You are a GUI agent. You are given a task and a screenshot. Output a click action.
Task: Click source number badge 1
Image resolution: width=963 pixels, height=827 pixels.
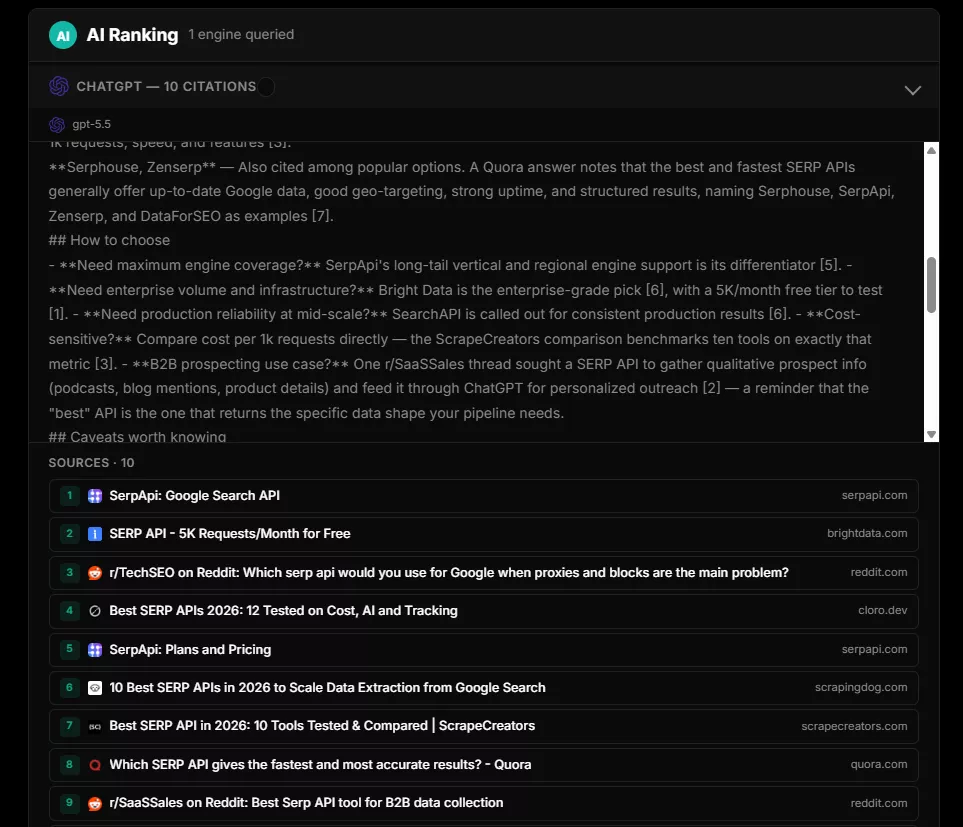click(x=69, y=495)
